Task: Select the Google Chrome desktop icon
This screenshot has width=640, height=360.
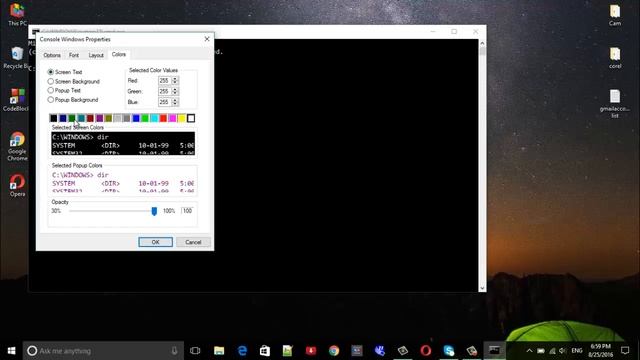Action: click(x=17, y=147)
